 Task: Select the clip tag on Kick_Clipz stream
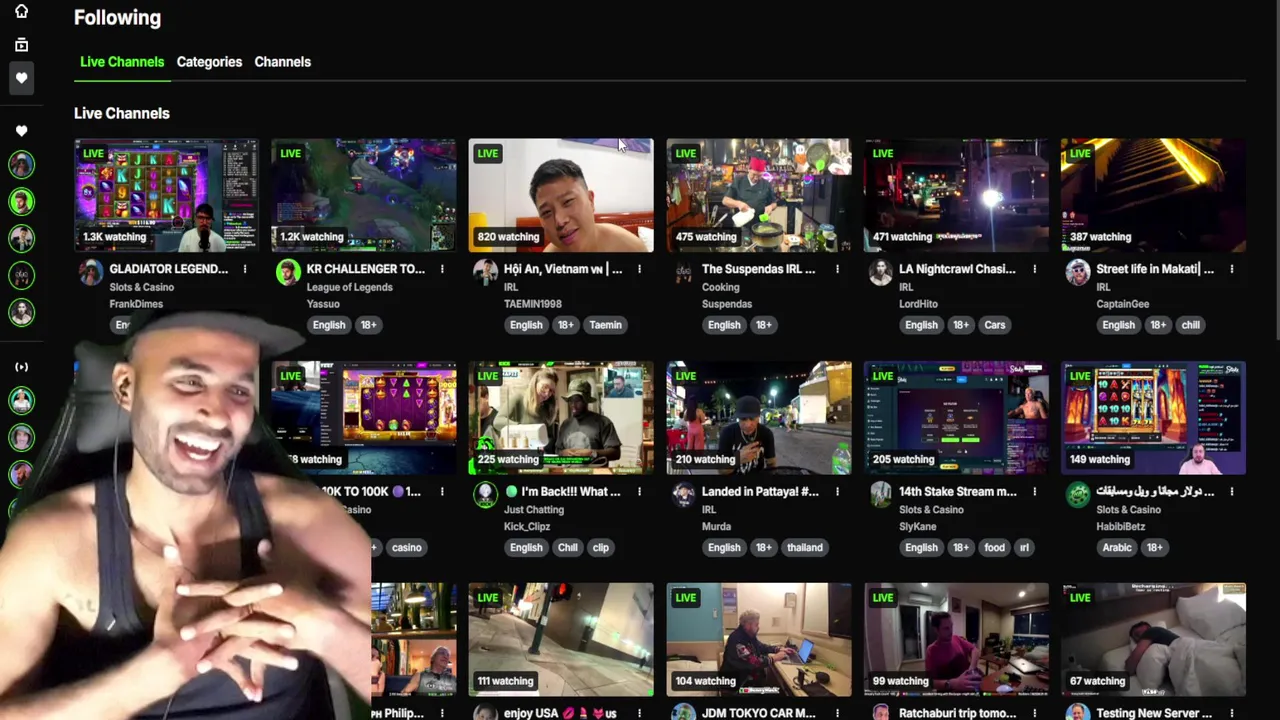[600, 547]
